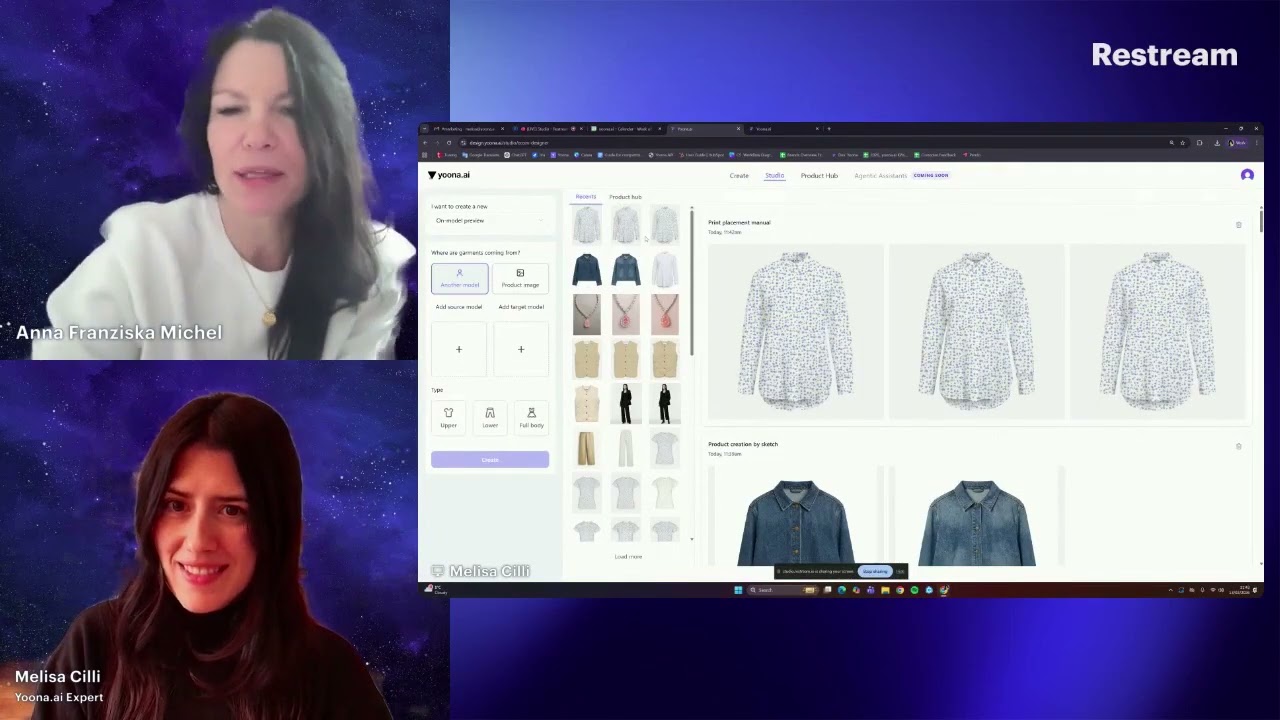Click the browser back arrow
The image size is (1280, 720).
pyautogui.click(x=425, y=143)
